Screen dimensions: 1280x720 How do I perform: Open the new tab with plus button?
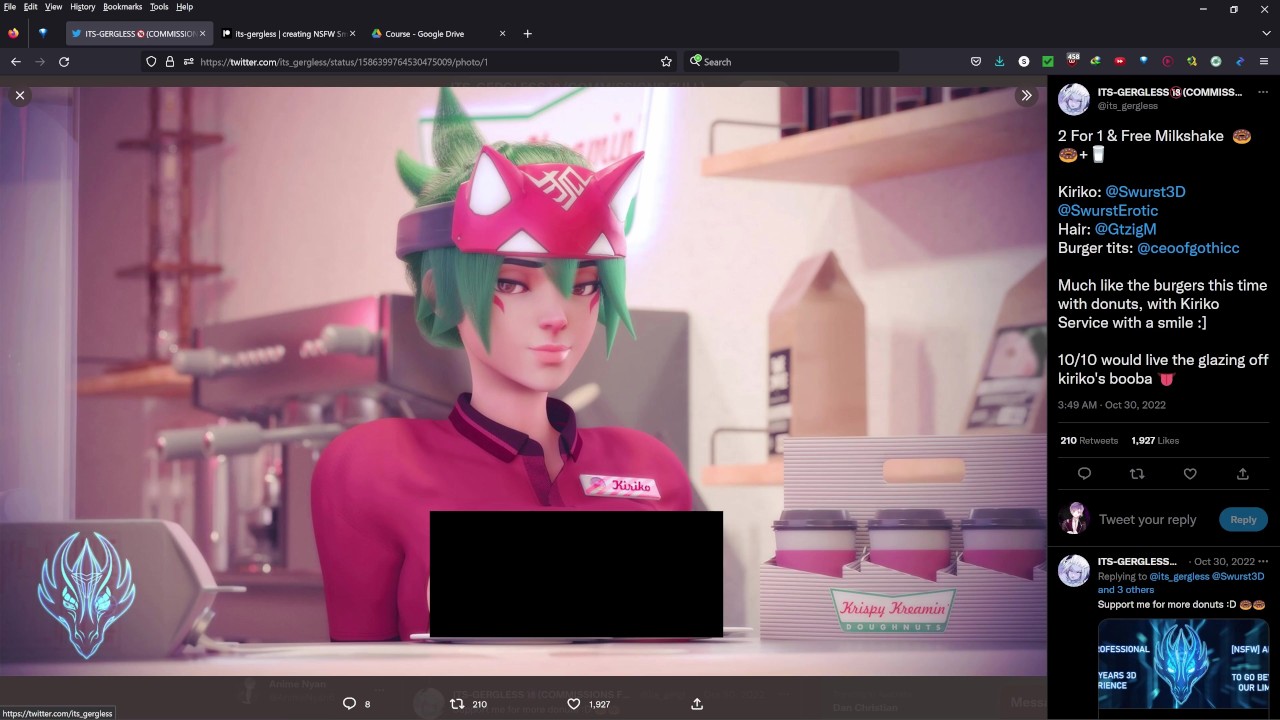pyautogui.click(x=527, y=34)
